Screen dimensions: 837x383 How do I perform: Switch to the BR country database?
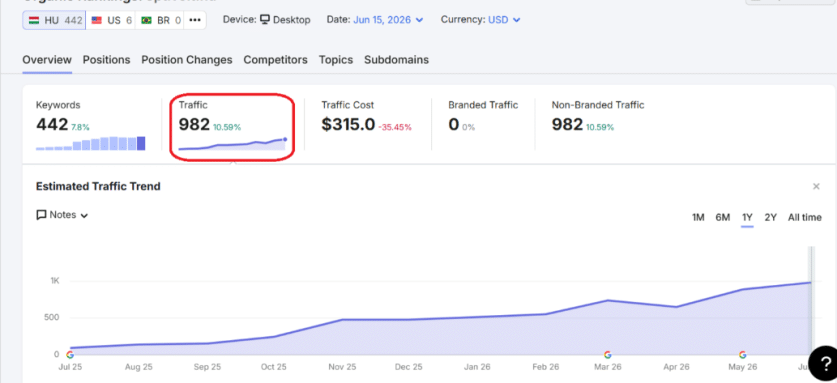[160, 20]
